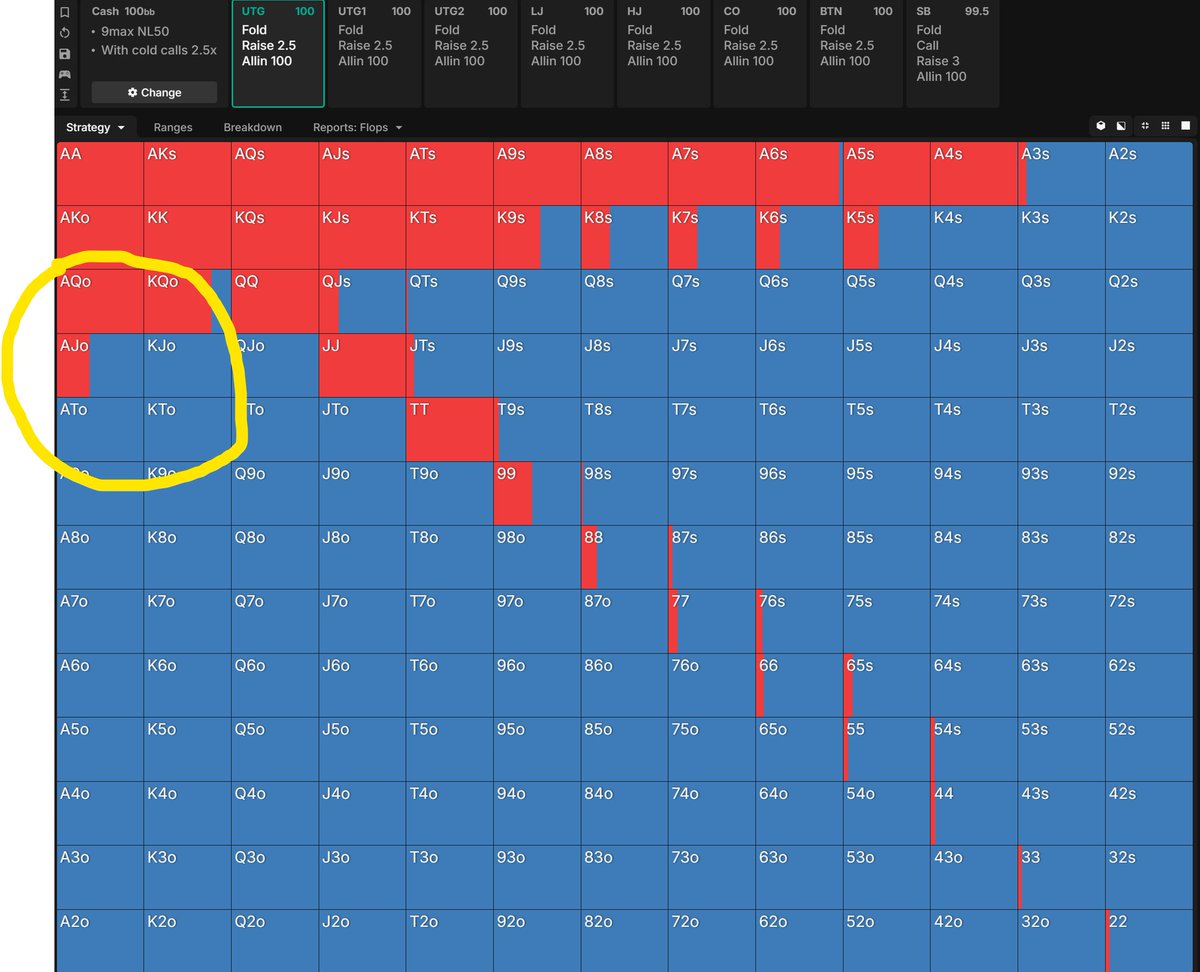
Task: Select the UTG position card
Action: coord(278,53)
